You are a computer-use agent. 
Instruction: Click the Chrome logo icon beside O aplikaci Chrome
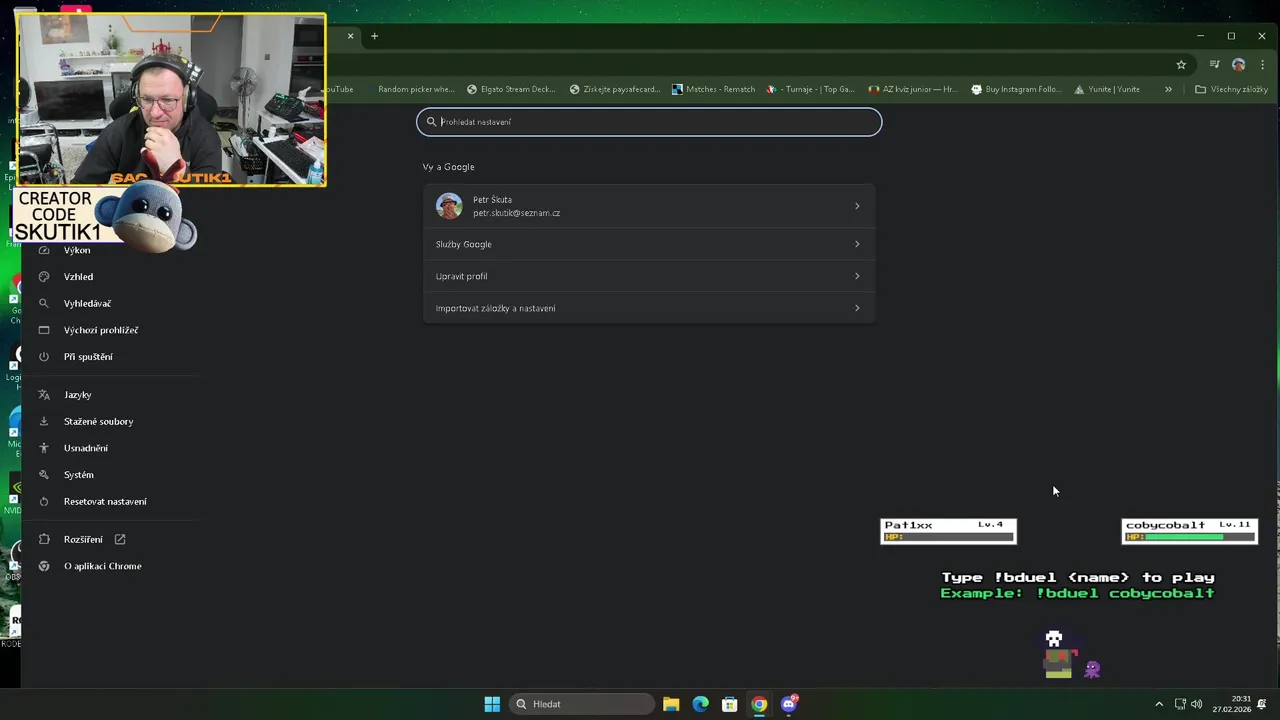pyautogui.click(x=44, y=566)
